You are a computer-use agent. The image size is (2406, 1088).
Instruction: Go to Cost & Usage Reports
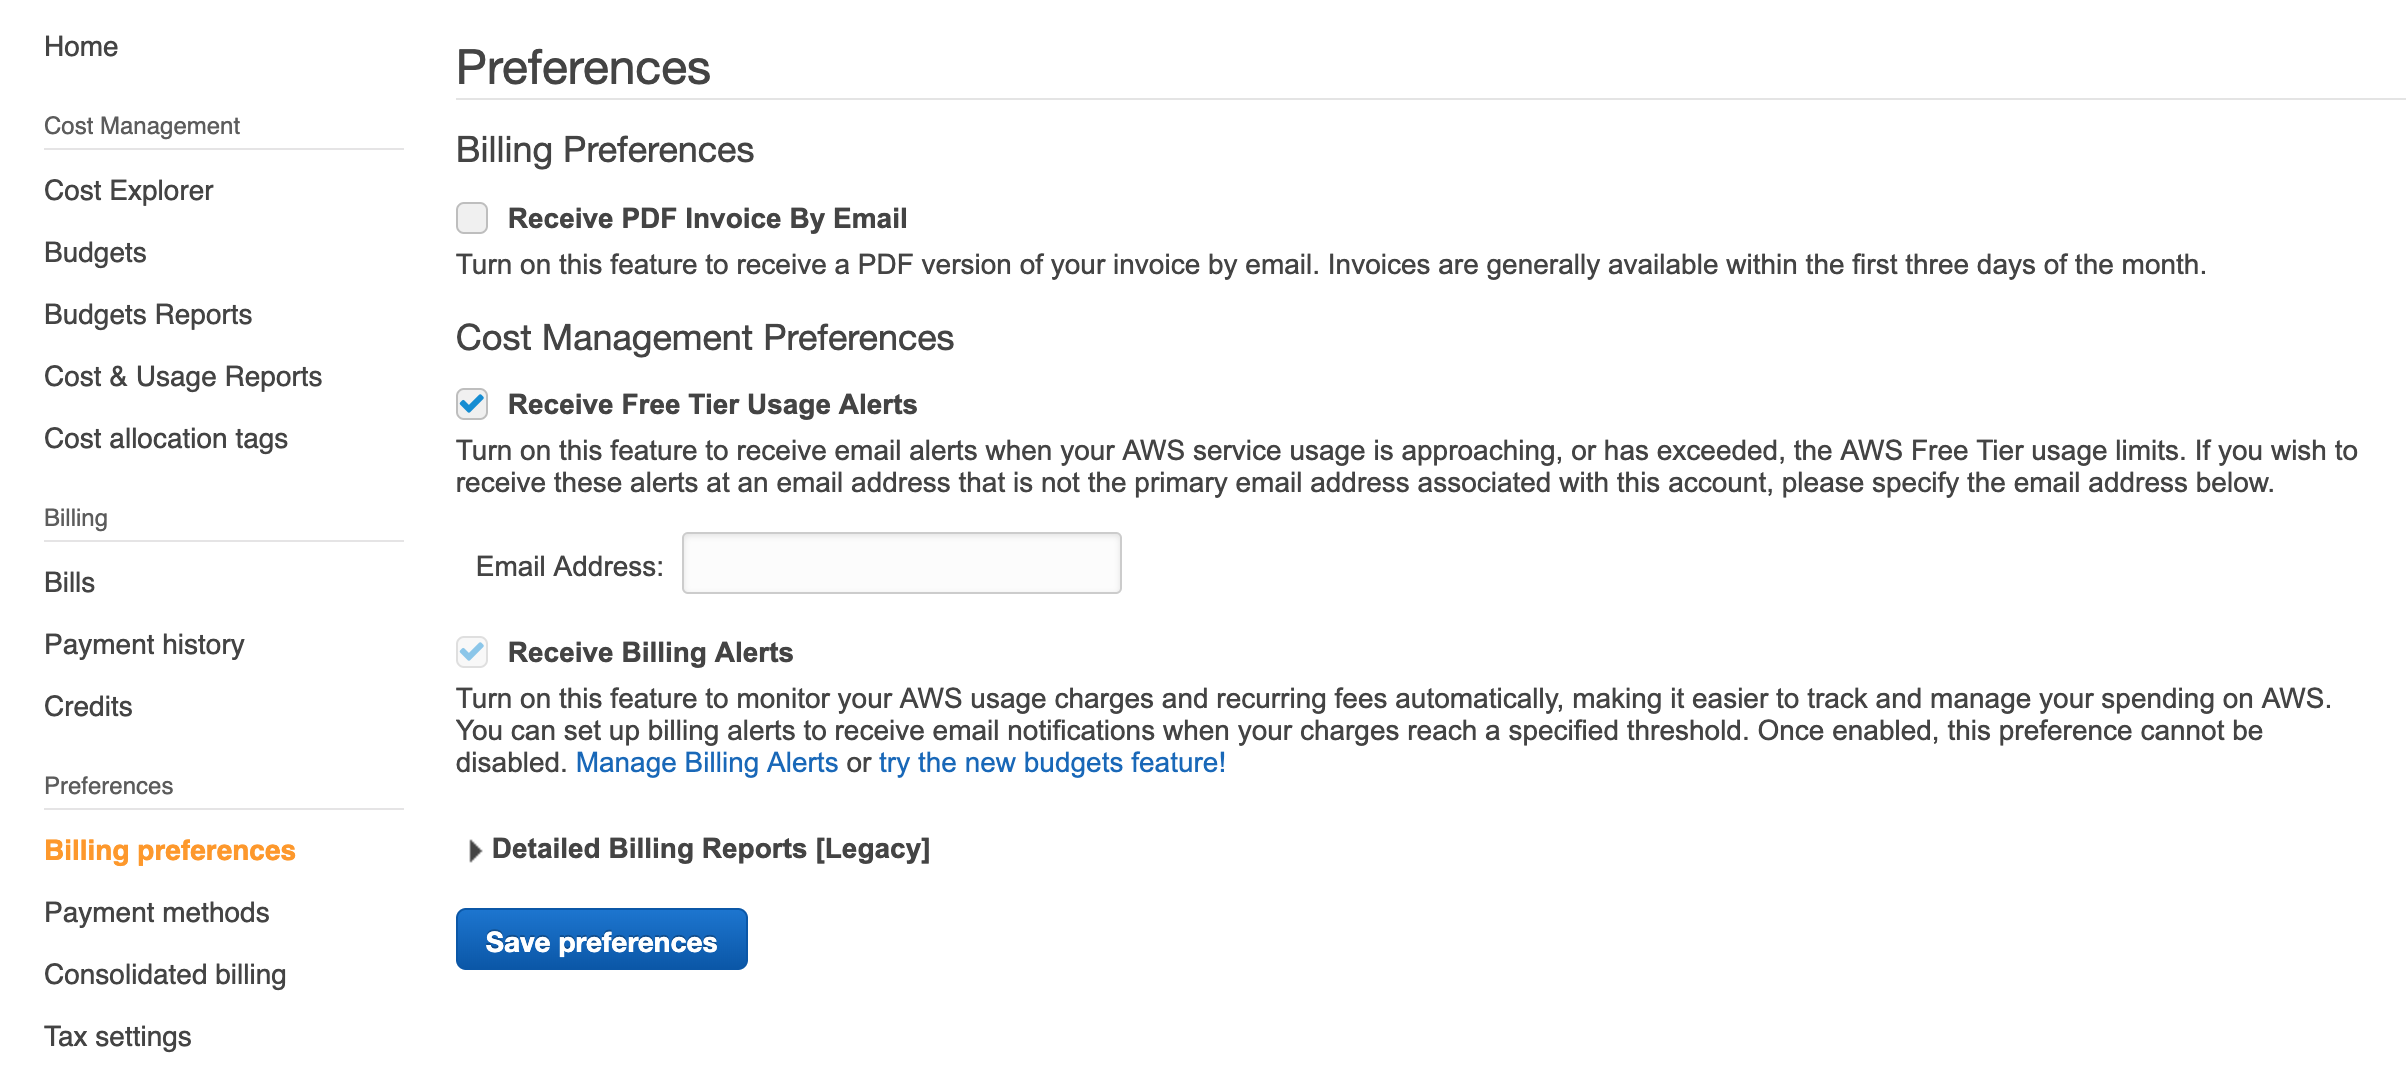pyautogui.click(x=182, y=376)
